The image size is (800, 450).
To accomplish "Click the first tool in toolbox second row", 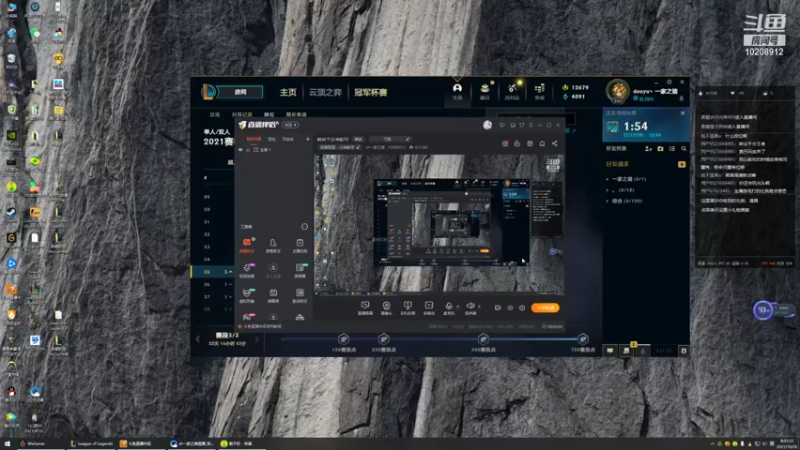I will click(247, 270).
